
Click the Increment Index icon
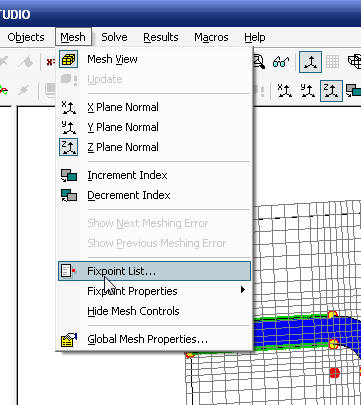[69, 175]
